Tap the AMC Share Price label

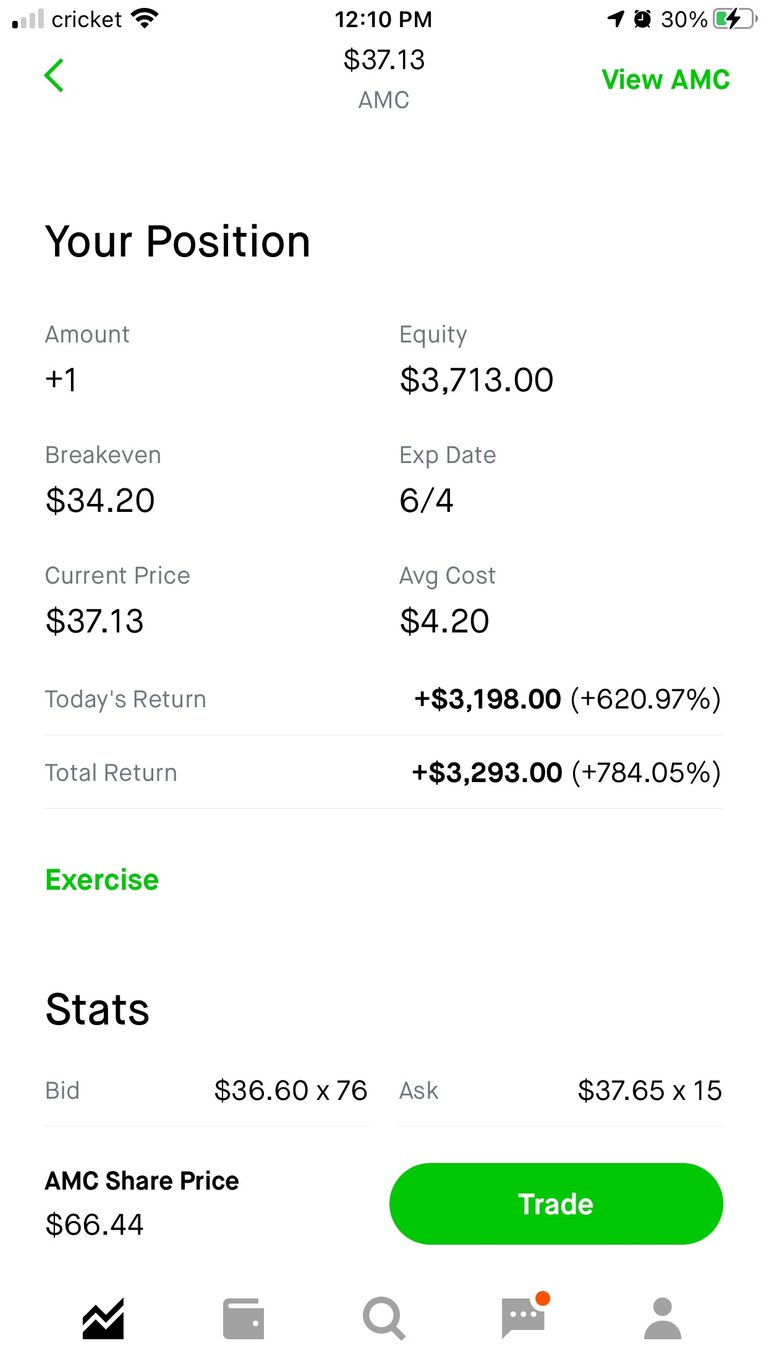(142, 1181)
